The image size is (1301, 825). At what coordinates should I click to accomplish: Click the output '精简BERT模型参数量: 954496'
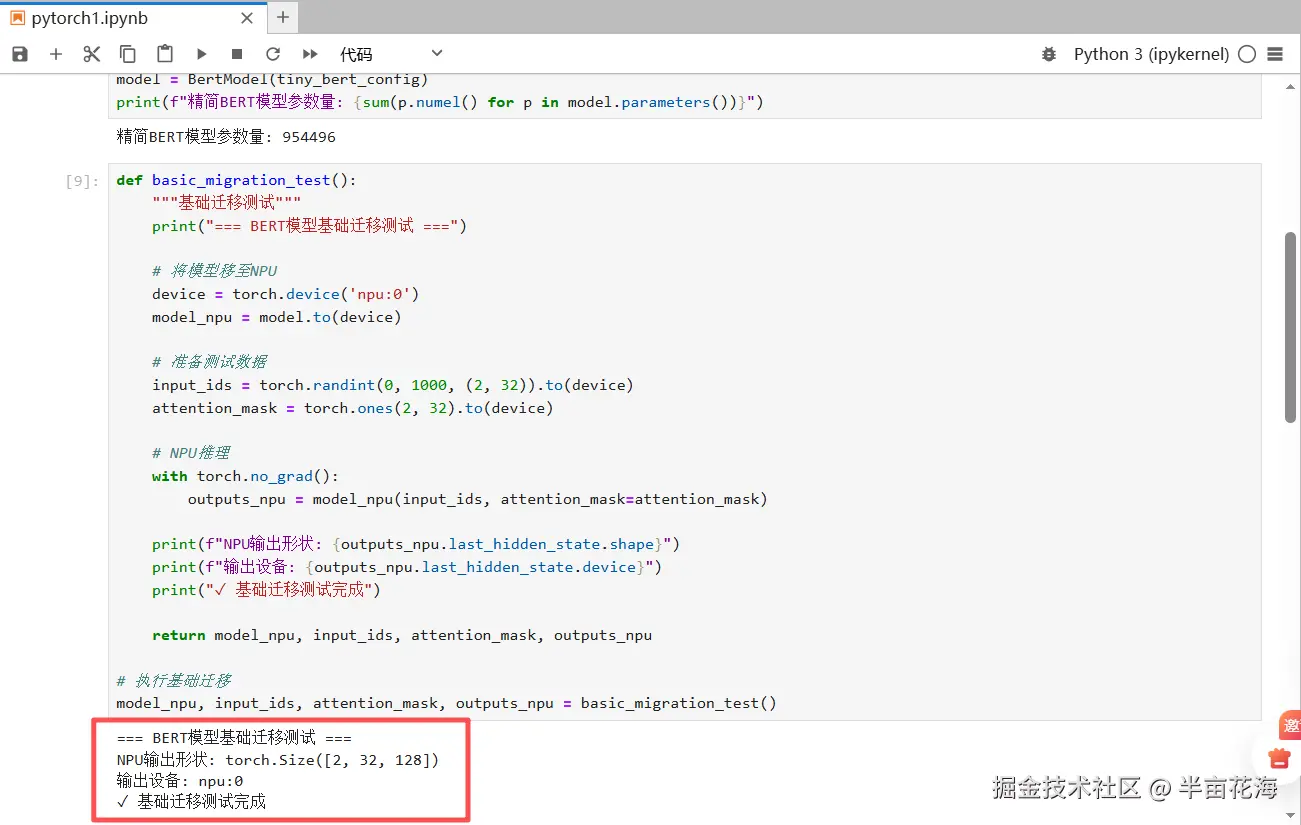226,137
